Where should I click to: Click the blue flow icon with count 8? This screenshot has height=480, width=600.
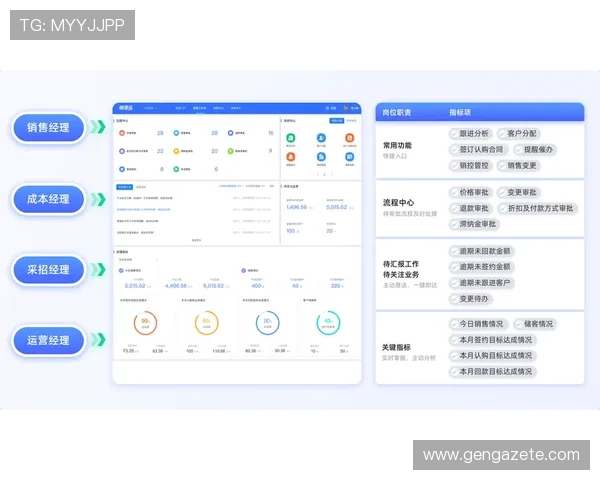[122, 169]
